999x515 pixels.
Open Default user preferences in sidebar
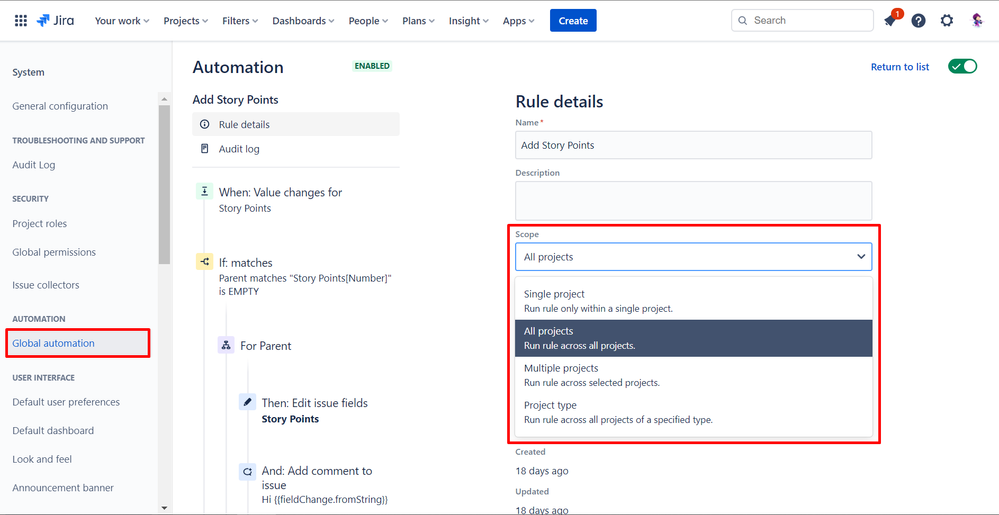tap(66, 402)
